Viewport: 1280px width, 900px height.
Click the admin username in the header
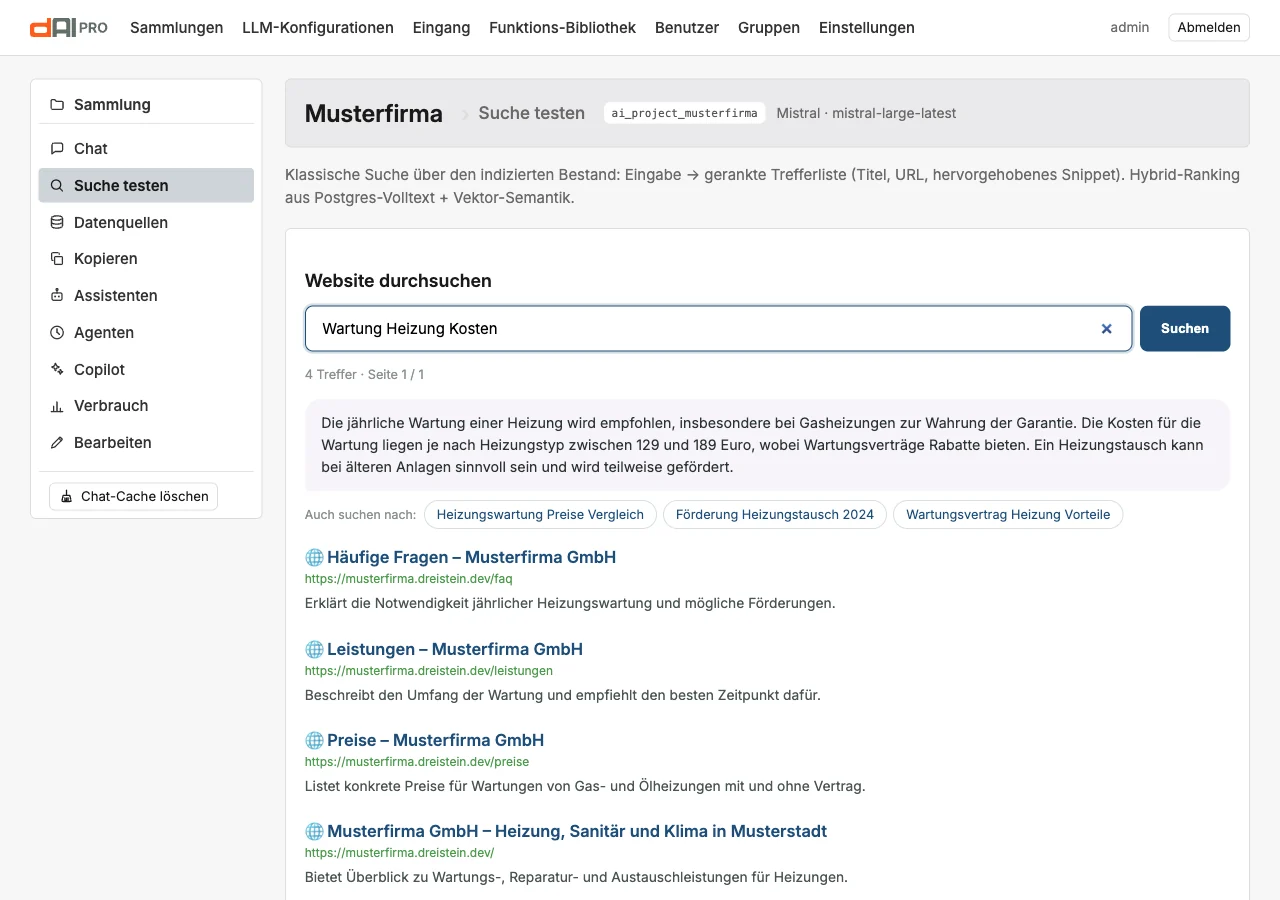[1130, 28]
